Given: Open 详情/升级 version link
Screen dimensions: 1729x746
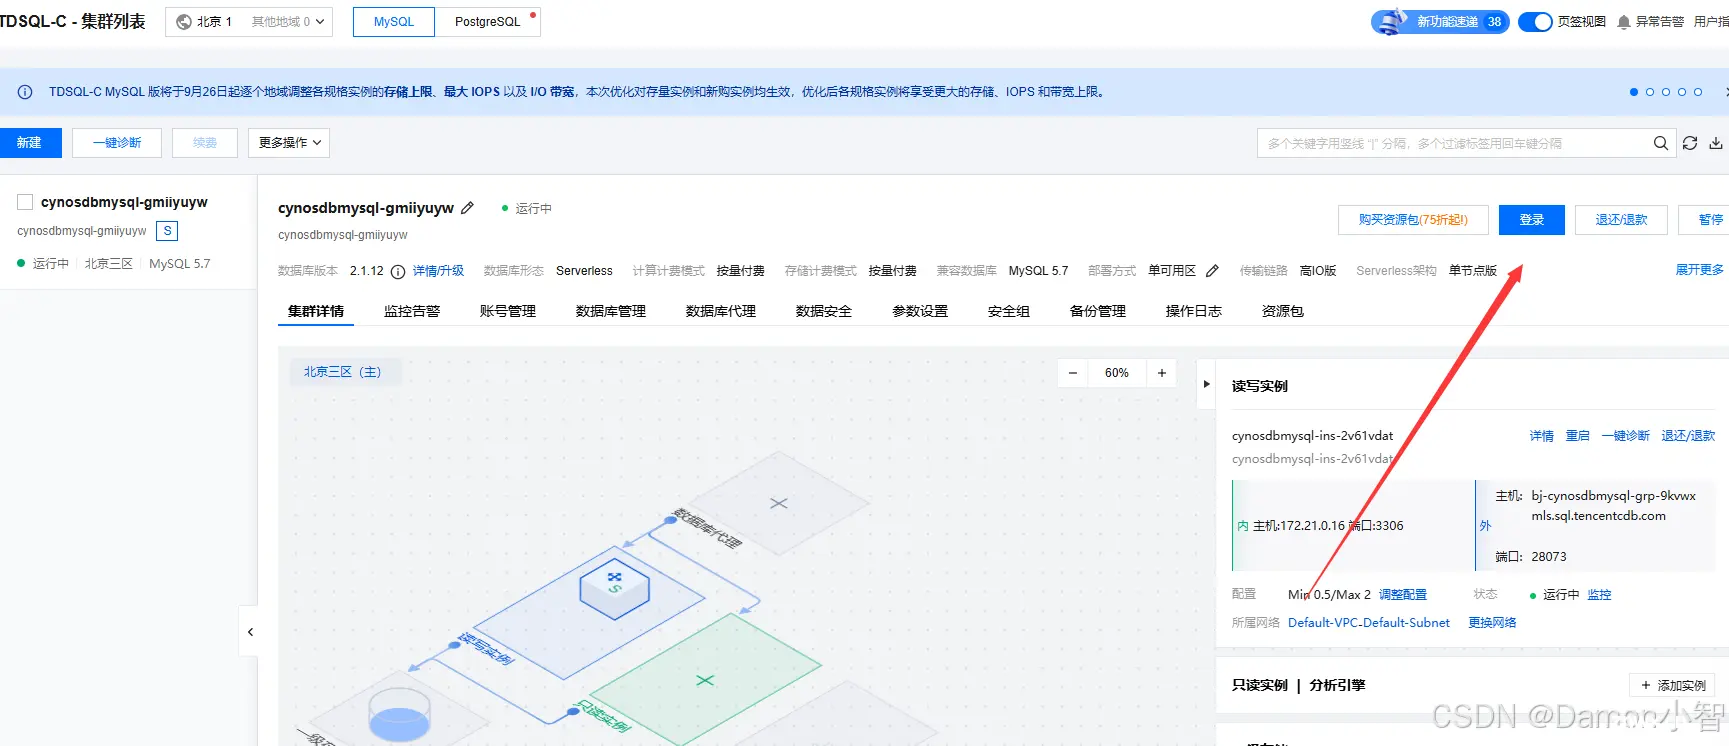Looking at the screenshot, I should point(438,271).
